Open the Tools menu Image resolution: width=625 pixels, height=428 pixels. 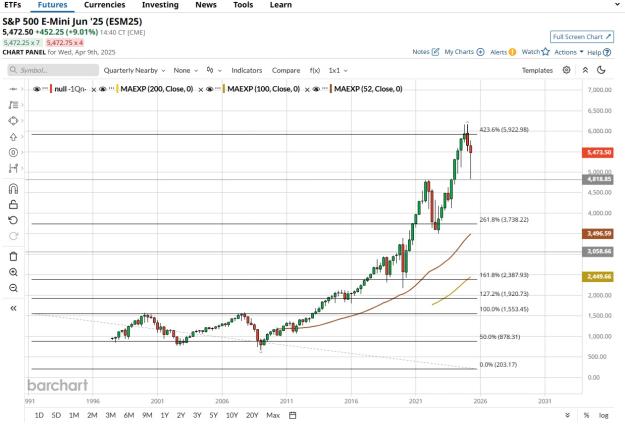point(243,5)
